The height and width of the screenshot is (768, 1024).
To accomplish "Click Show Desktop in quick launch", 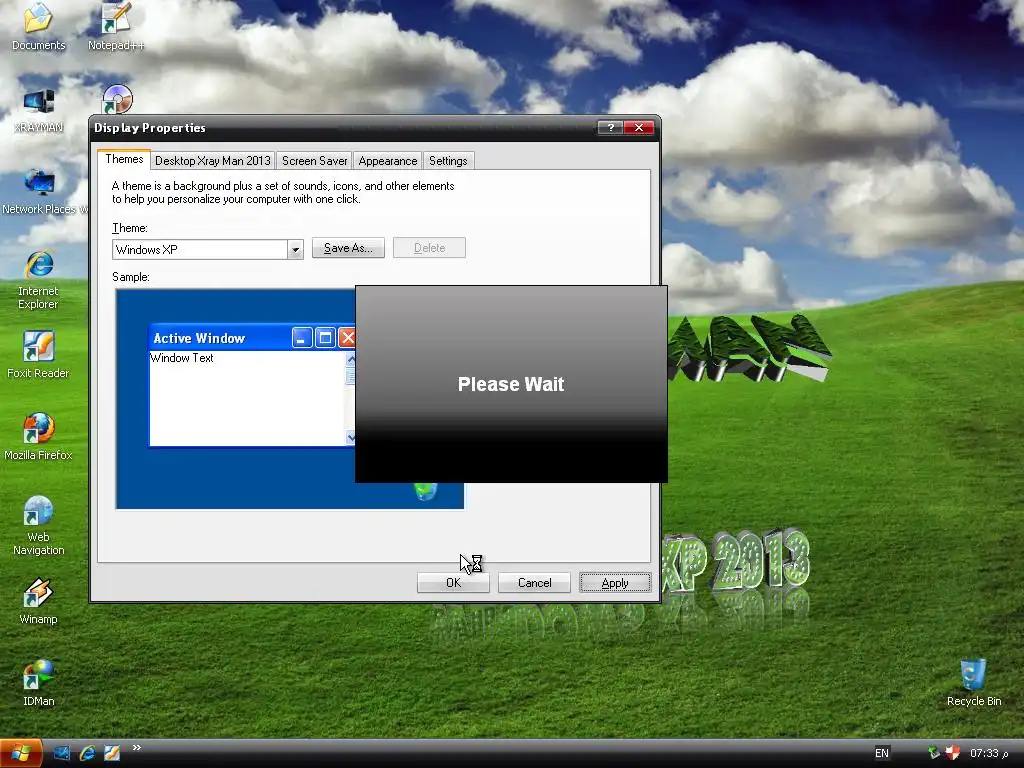I will [62, 753].
